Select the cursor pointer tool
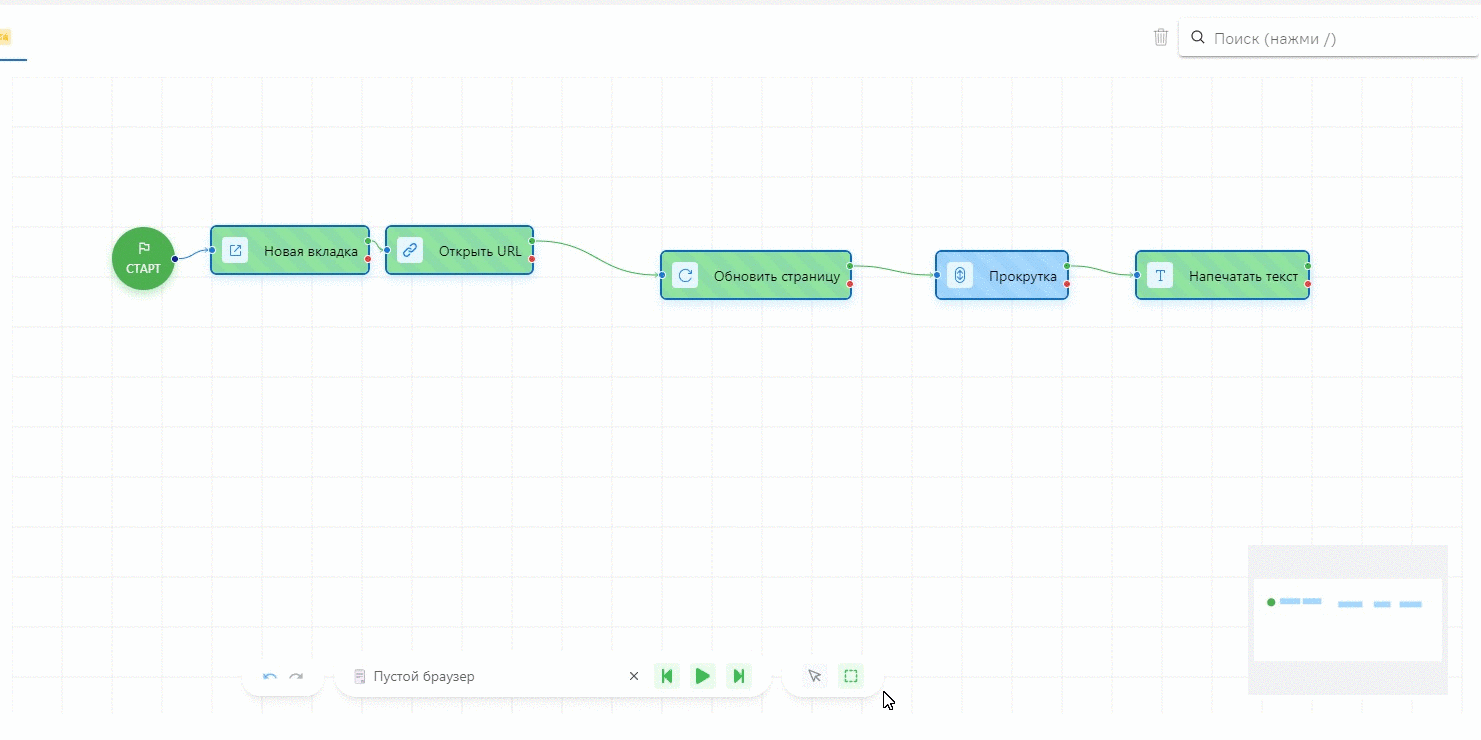Viewport: 1481px width, 740px height. click(815, 677)
